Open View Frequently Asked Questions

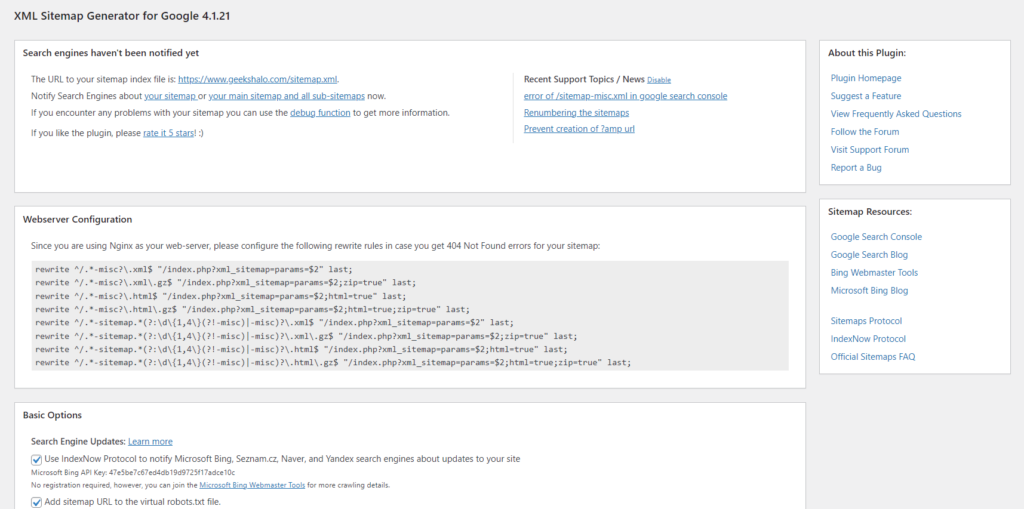tap(896, 114)
